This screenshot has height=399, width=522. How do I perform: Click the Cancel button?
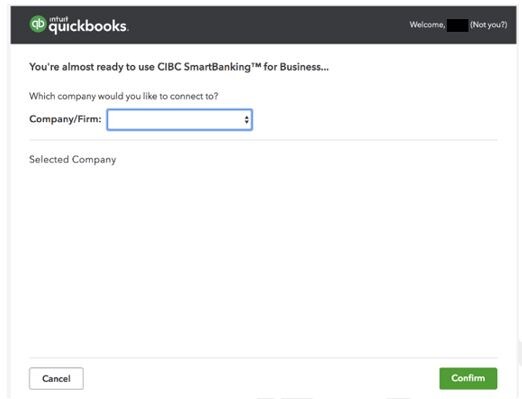click(x=56, y=378)
